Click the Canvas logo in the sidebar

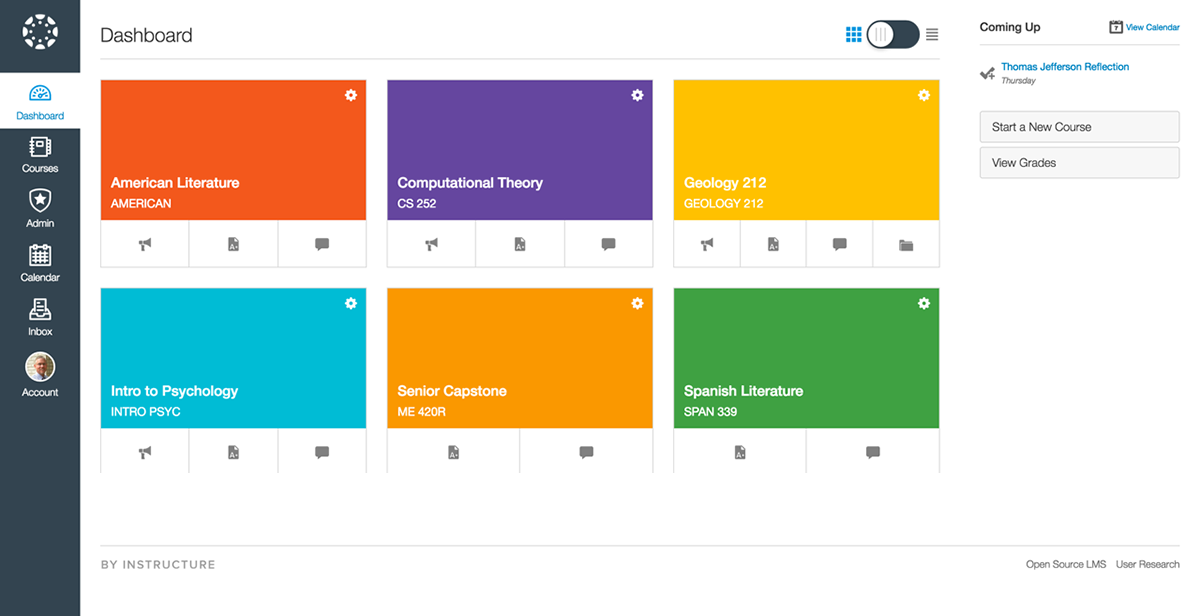click(40, 33)
